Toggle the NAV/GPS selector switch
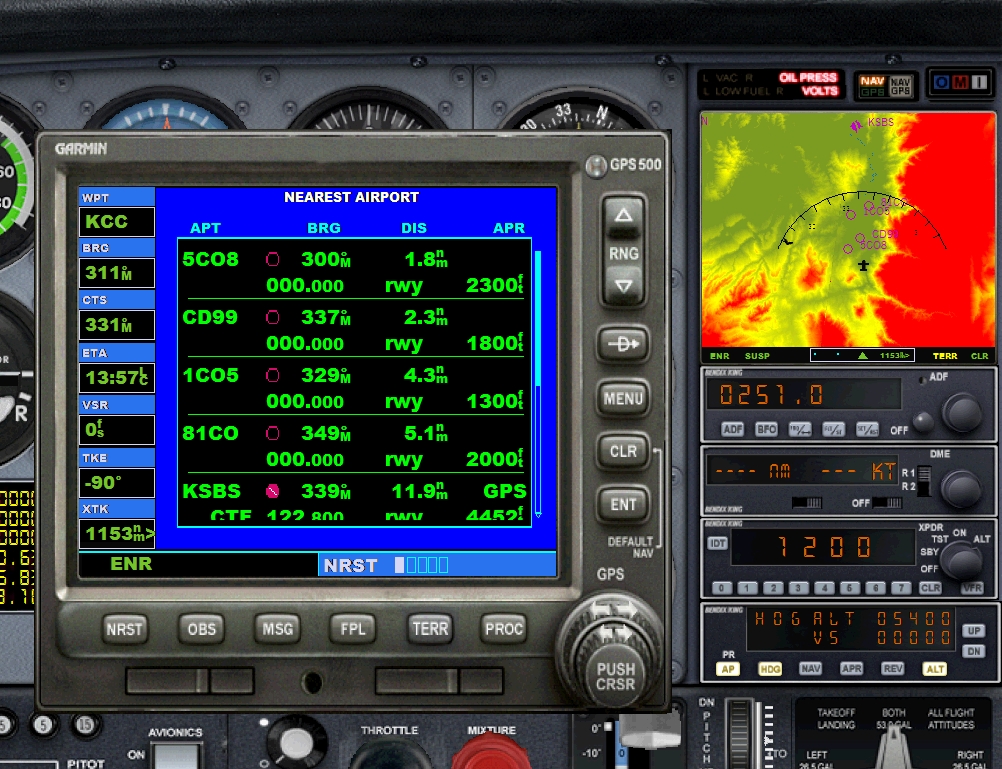 [x=886, y=86]
